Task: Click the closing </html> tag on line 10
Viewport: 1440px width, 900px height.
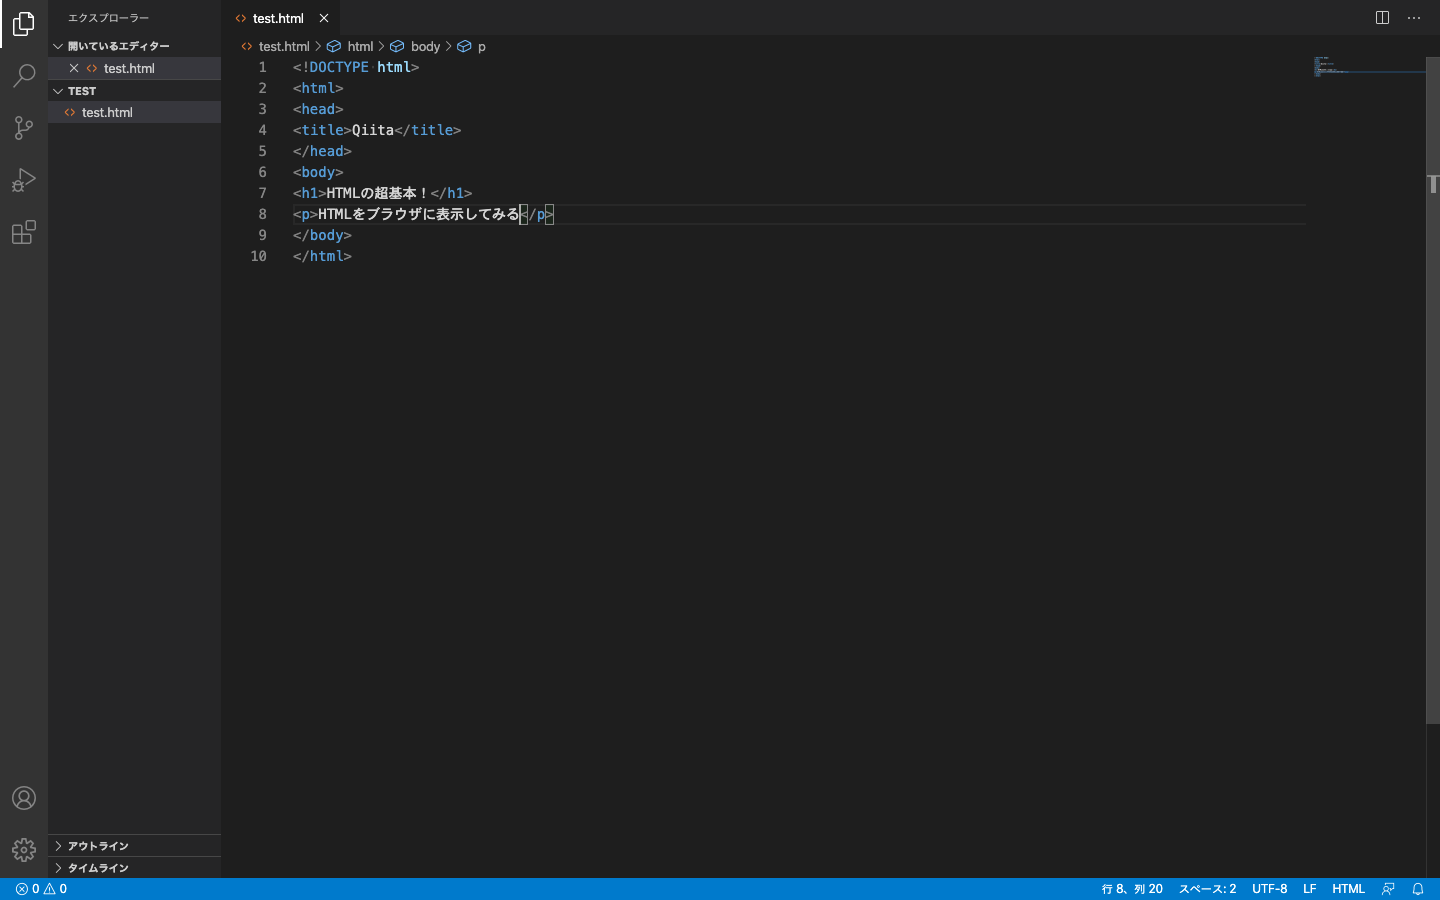Action: (x=322, y=256)
